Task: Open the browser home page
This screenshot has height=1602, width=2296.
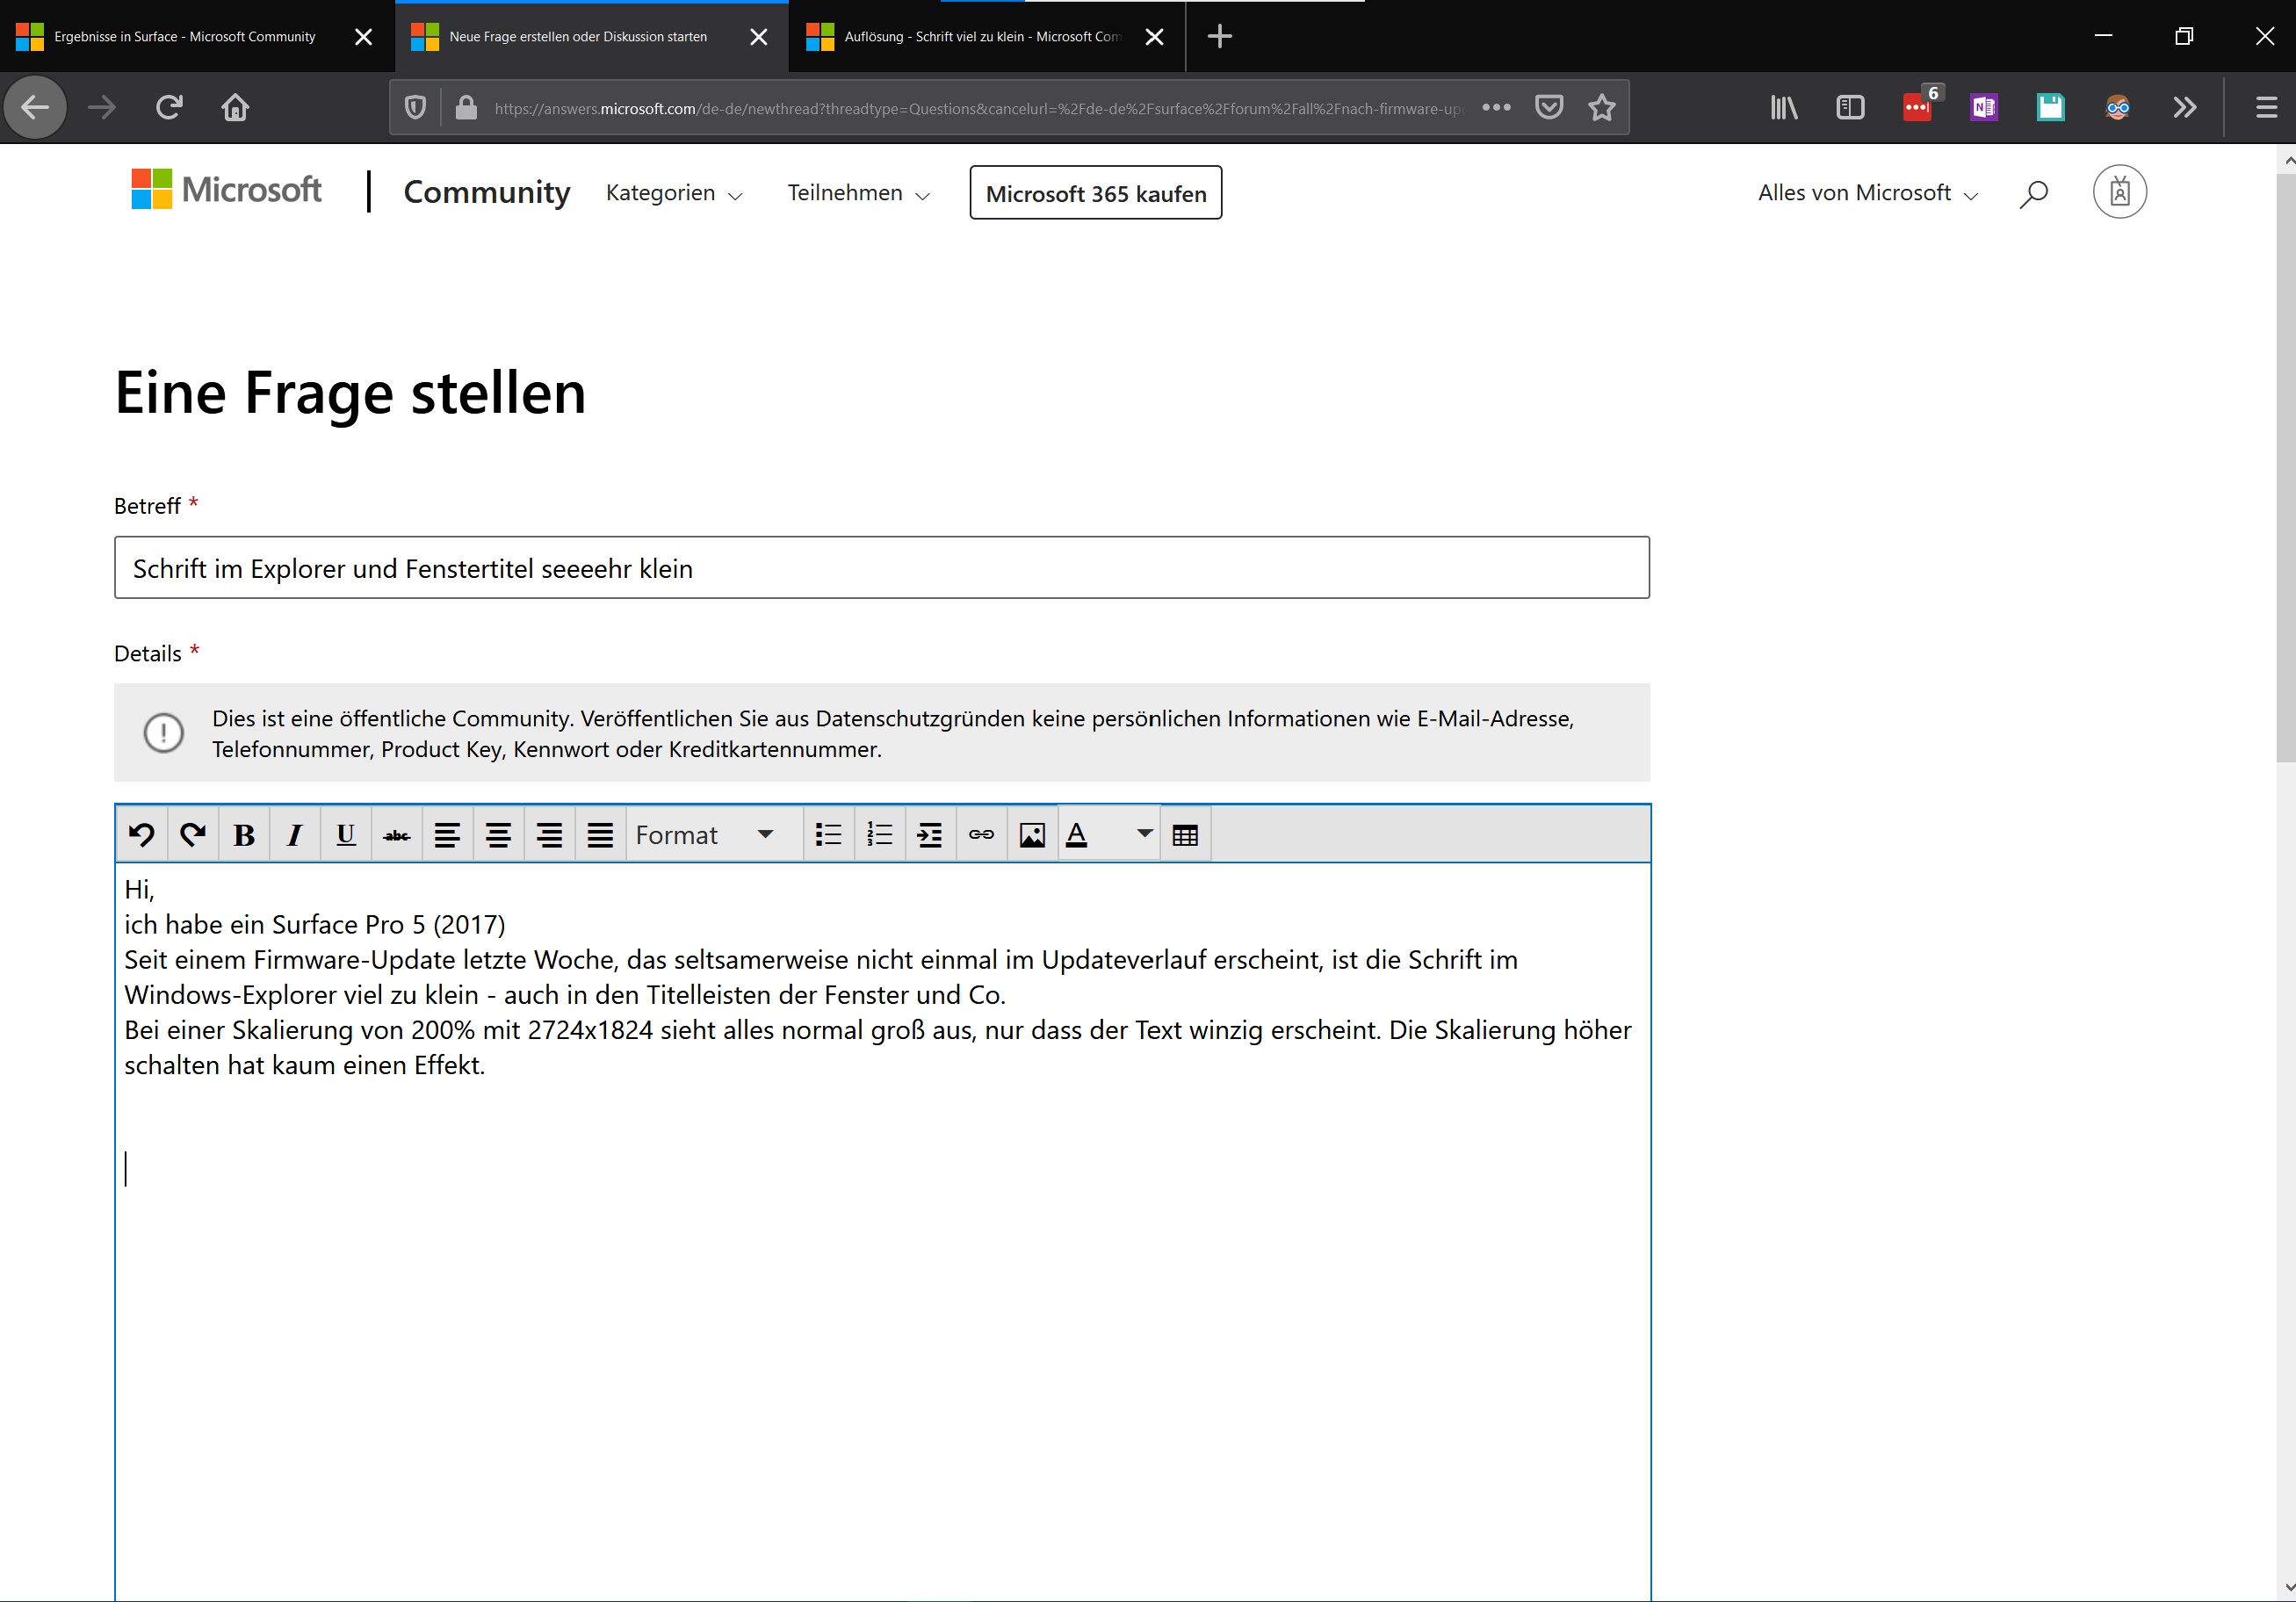Action: tap(235, 107)
